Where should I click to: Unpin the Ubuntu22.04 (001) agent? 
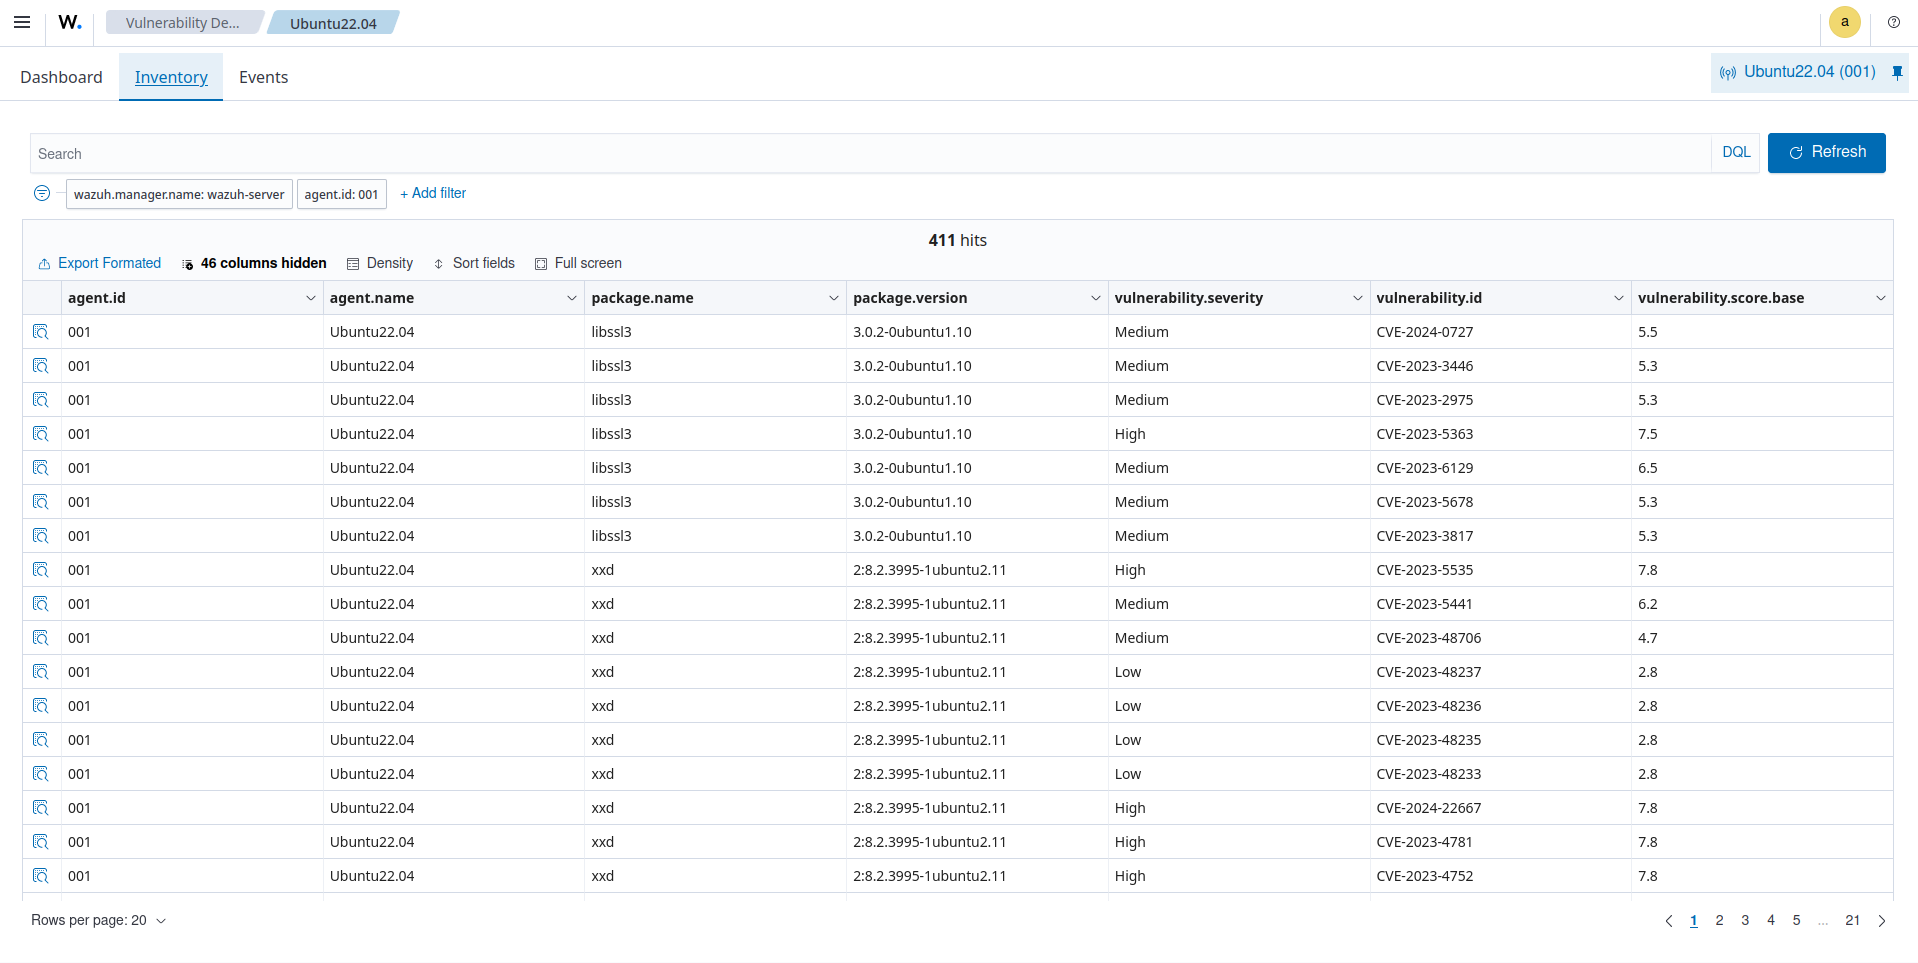[1897, 72]
